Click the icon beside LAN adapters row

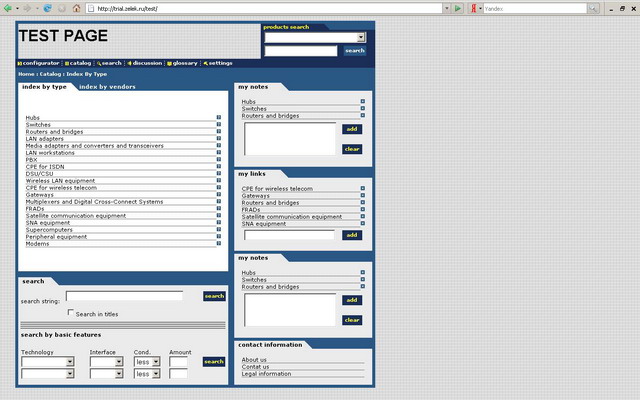pyautogui.click(x=219, y=138)
